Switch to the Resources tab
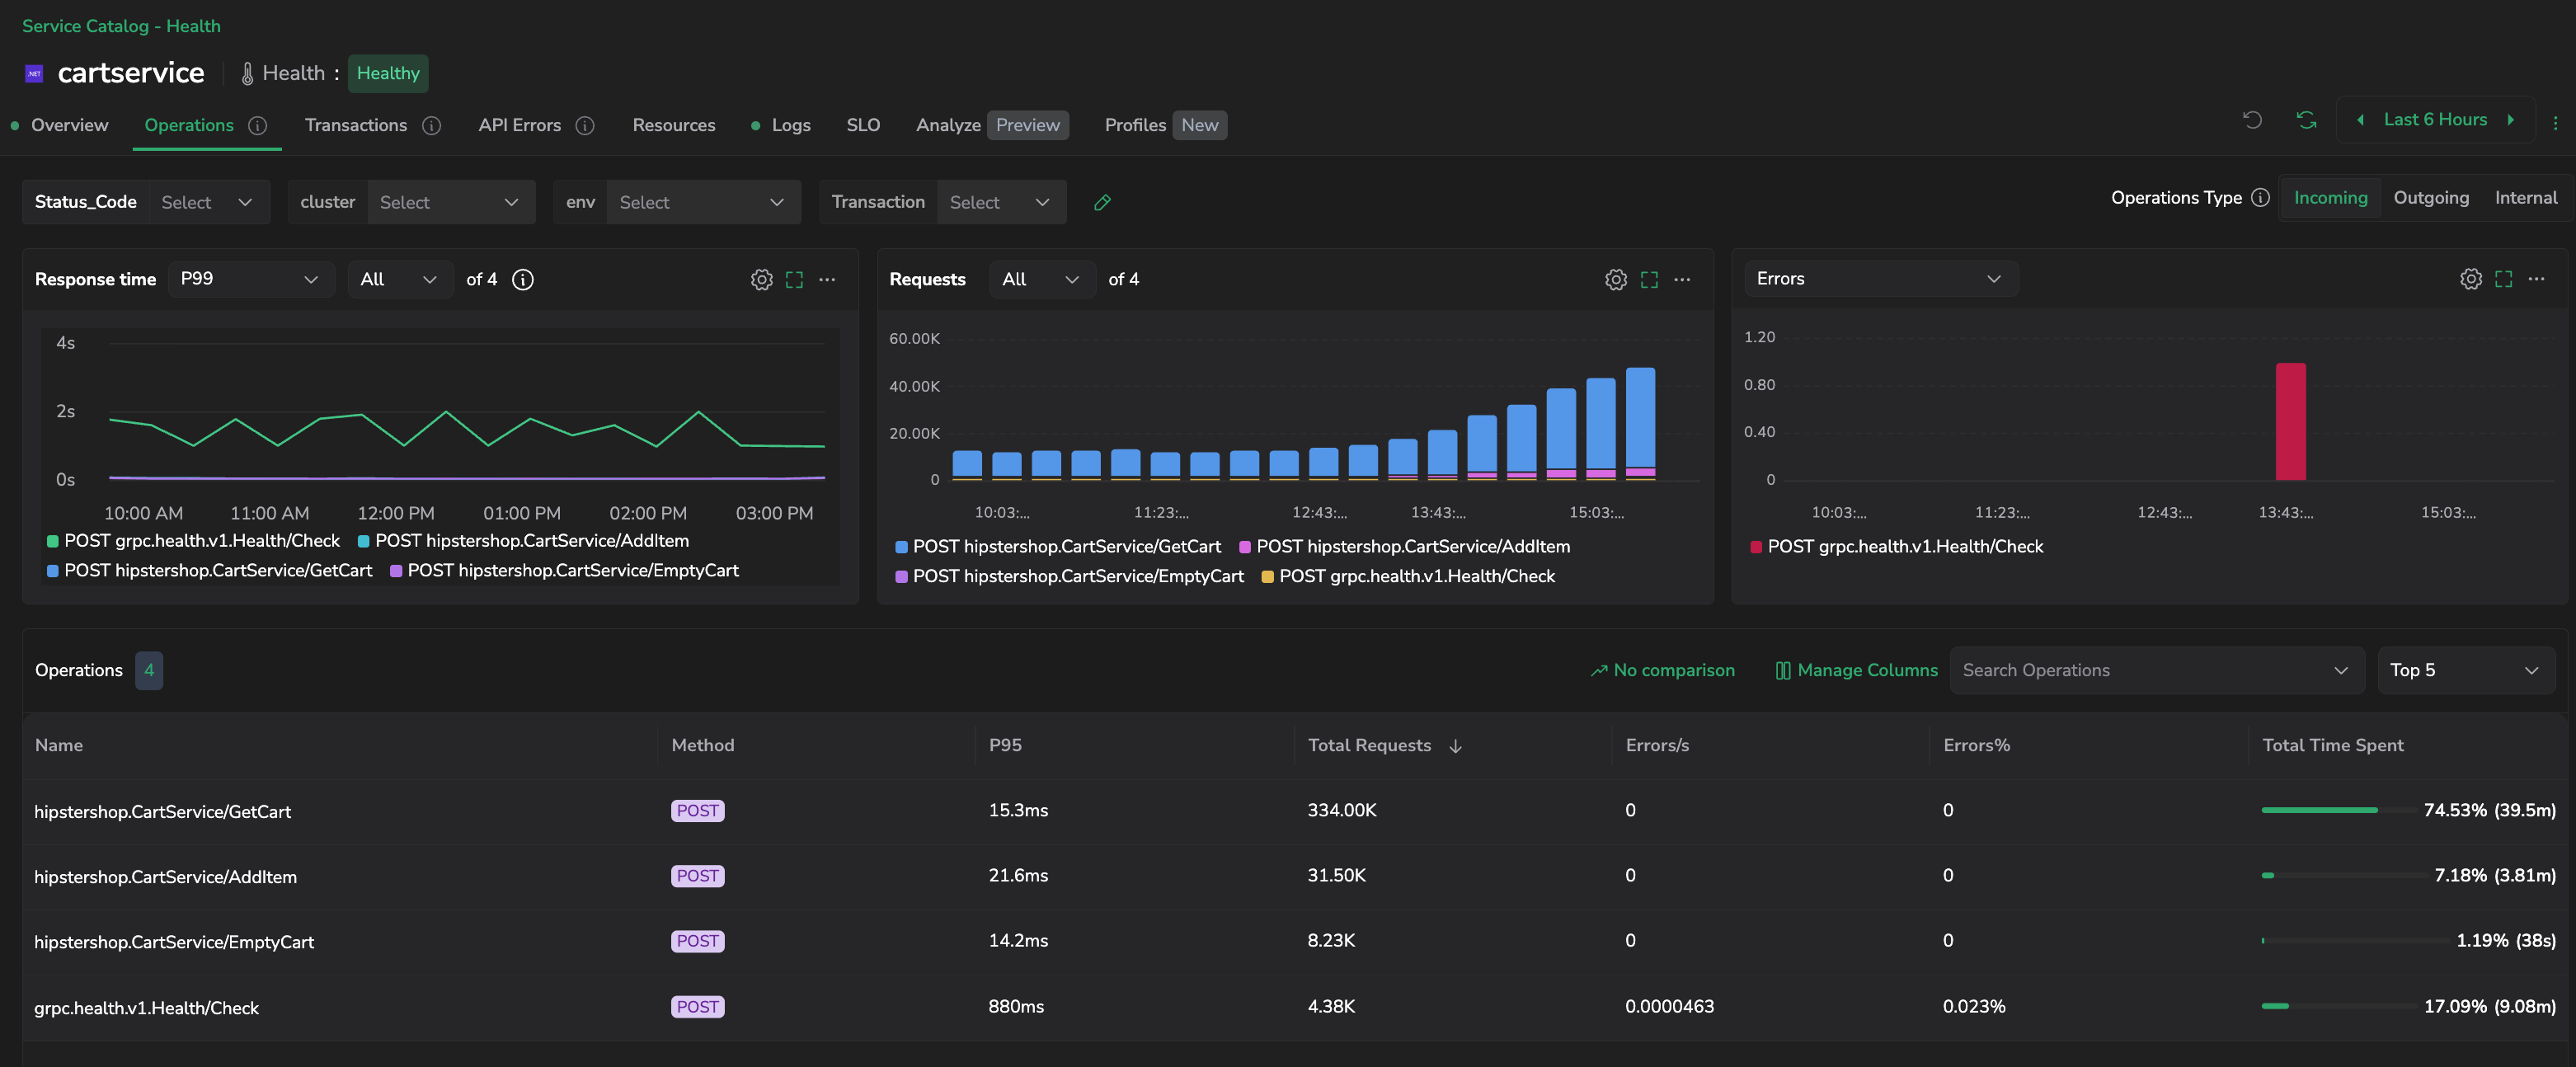2576x1067 pixels. point(673,125)
